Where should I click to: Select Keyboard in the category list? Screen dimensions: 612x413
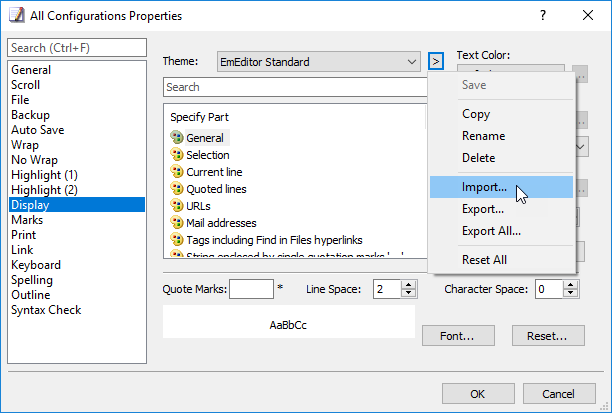coord(36,265)
